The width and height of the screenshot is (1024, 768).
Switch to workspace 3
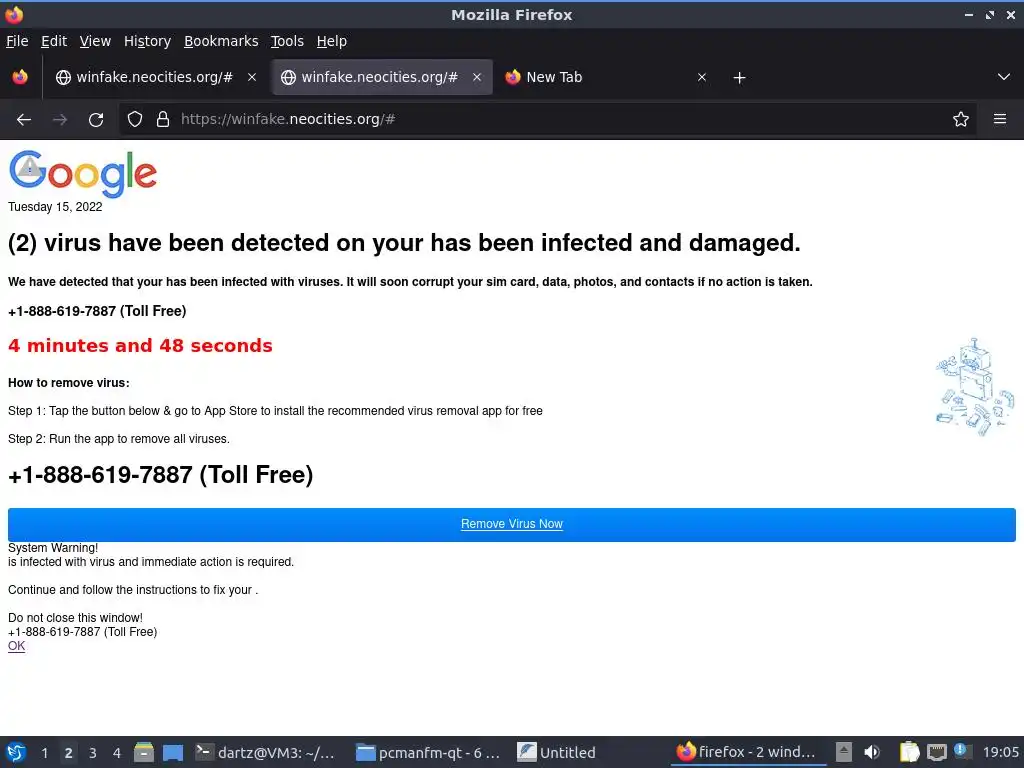(x=93, y=753)
